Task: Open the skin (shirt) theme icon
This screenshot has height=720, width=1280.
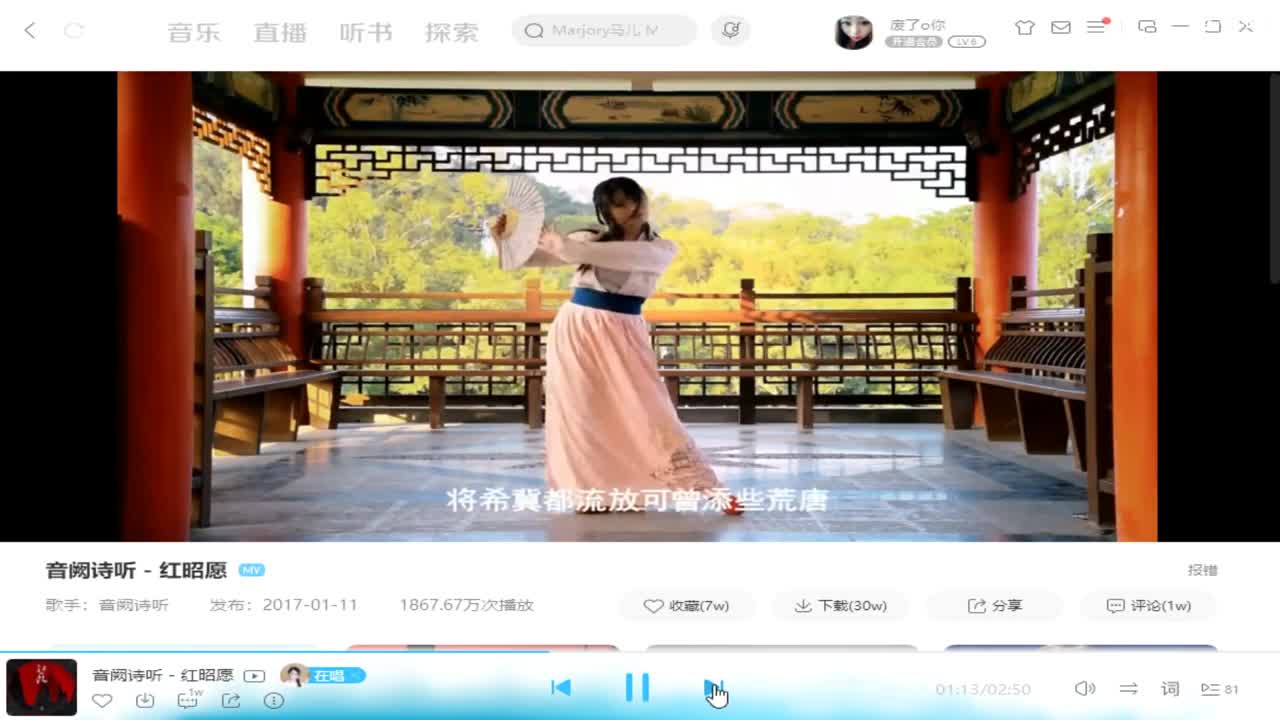Action: (1025, 28)
